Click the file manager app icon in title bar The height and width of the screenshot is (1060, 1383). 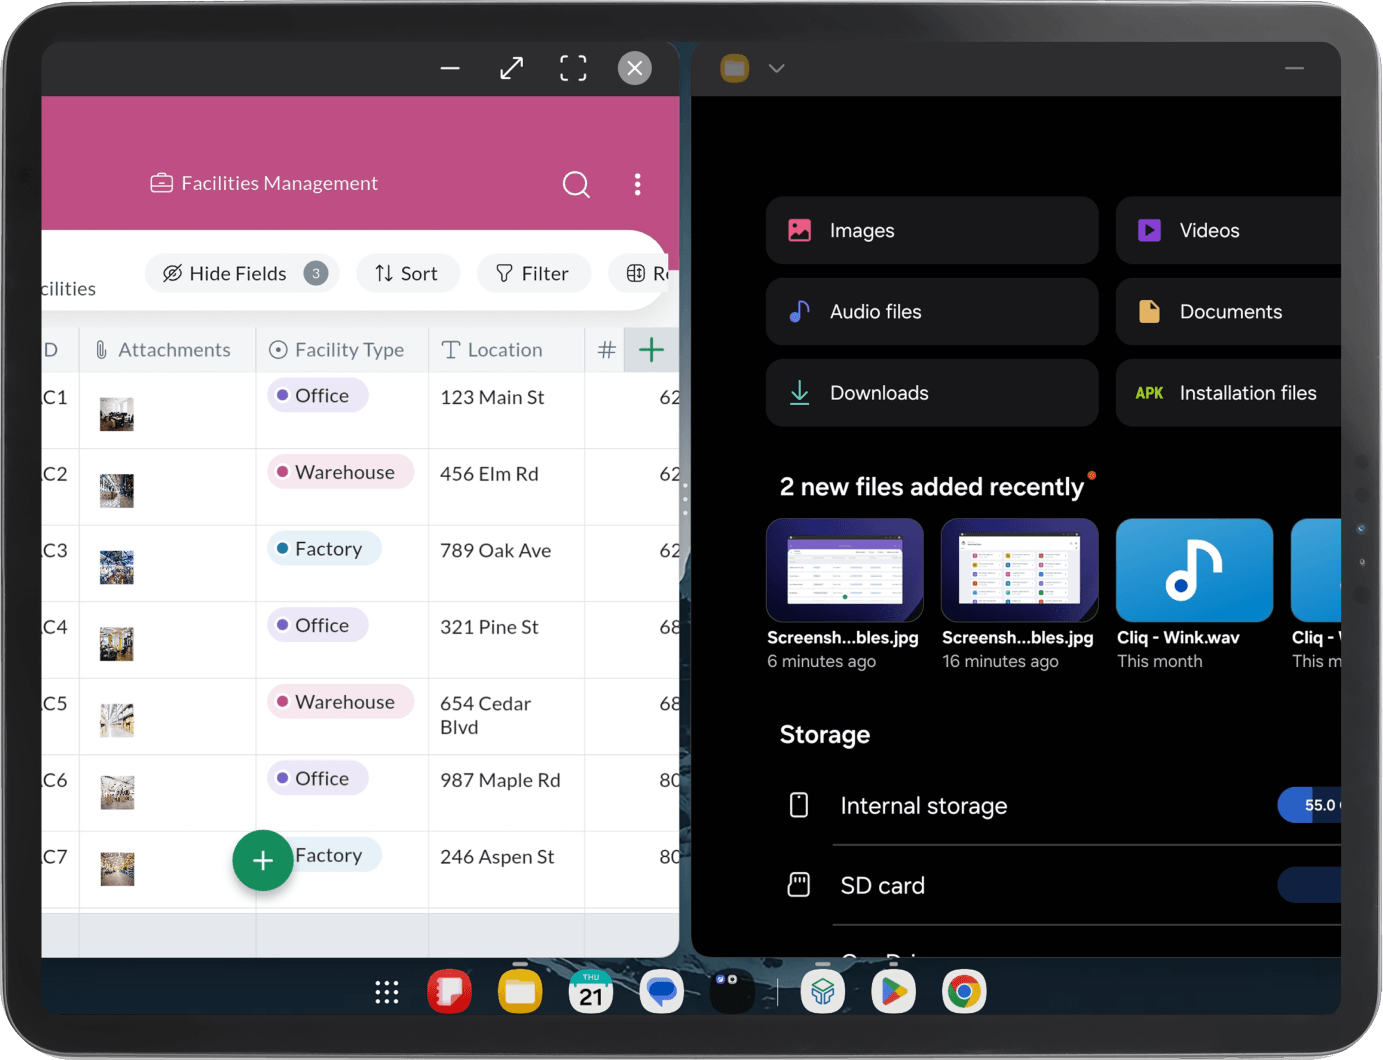click(x=735, y=68)
